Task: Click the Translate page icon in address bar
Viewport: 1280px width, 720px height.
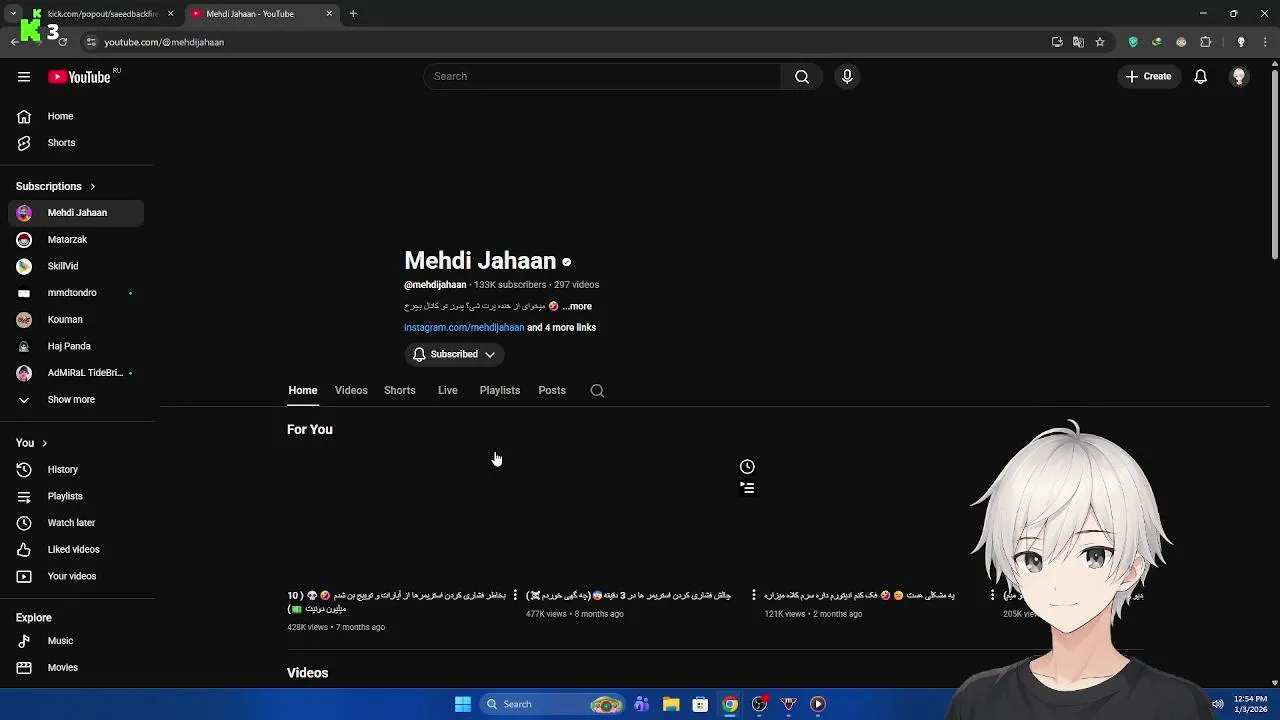Action: 1078,42
